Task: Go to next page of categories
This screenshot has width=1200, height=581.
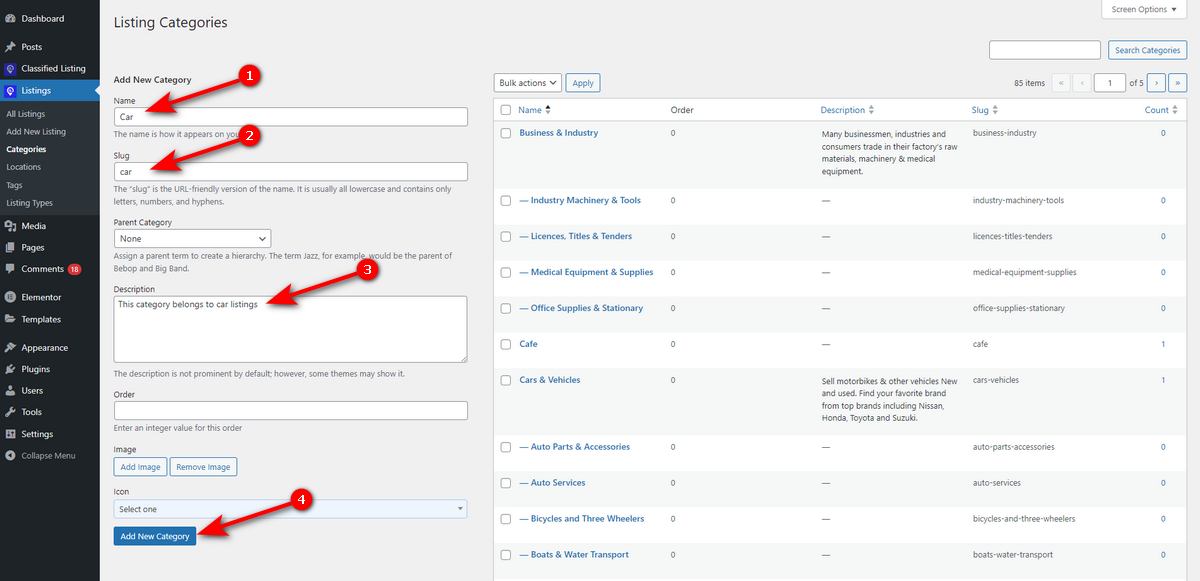Action: pos(1156,83)
